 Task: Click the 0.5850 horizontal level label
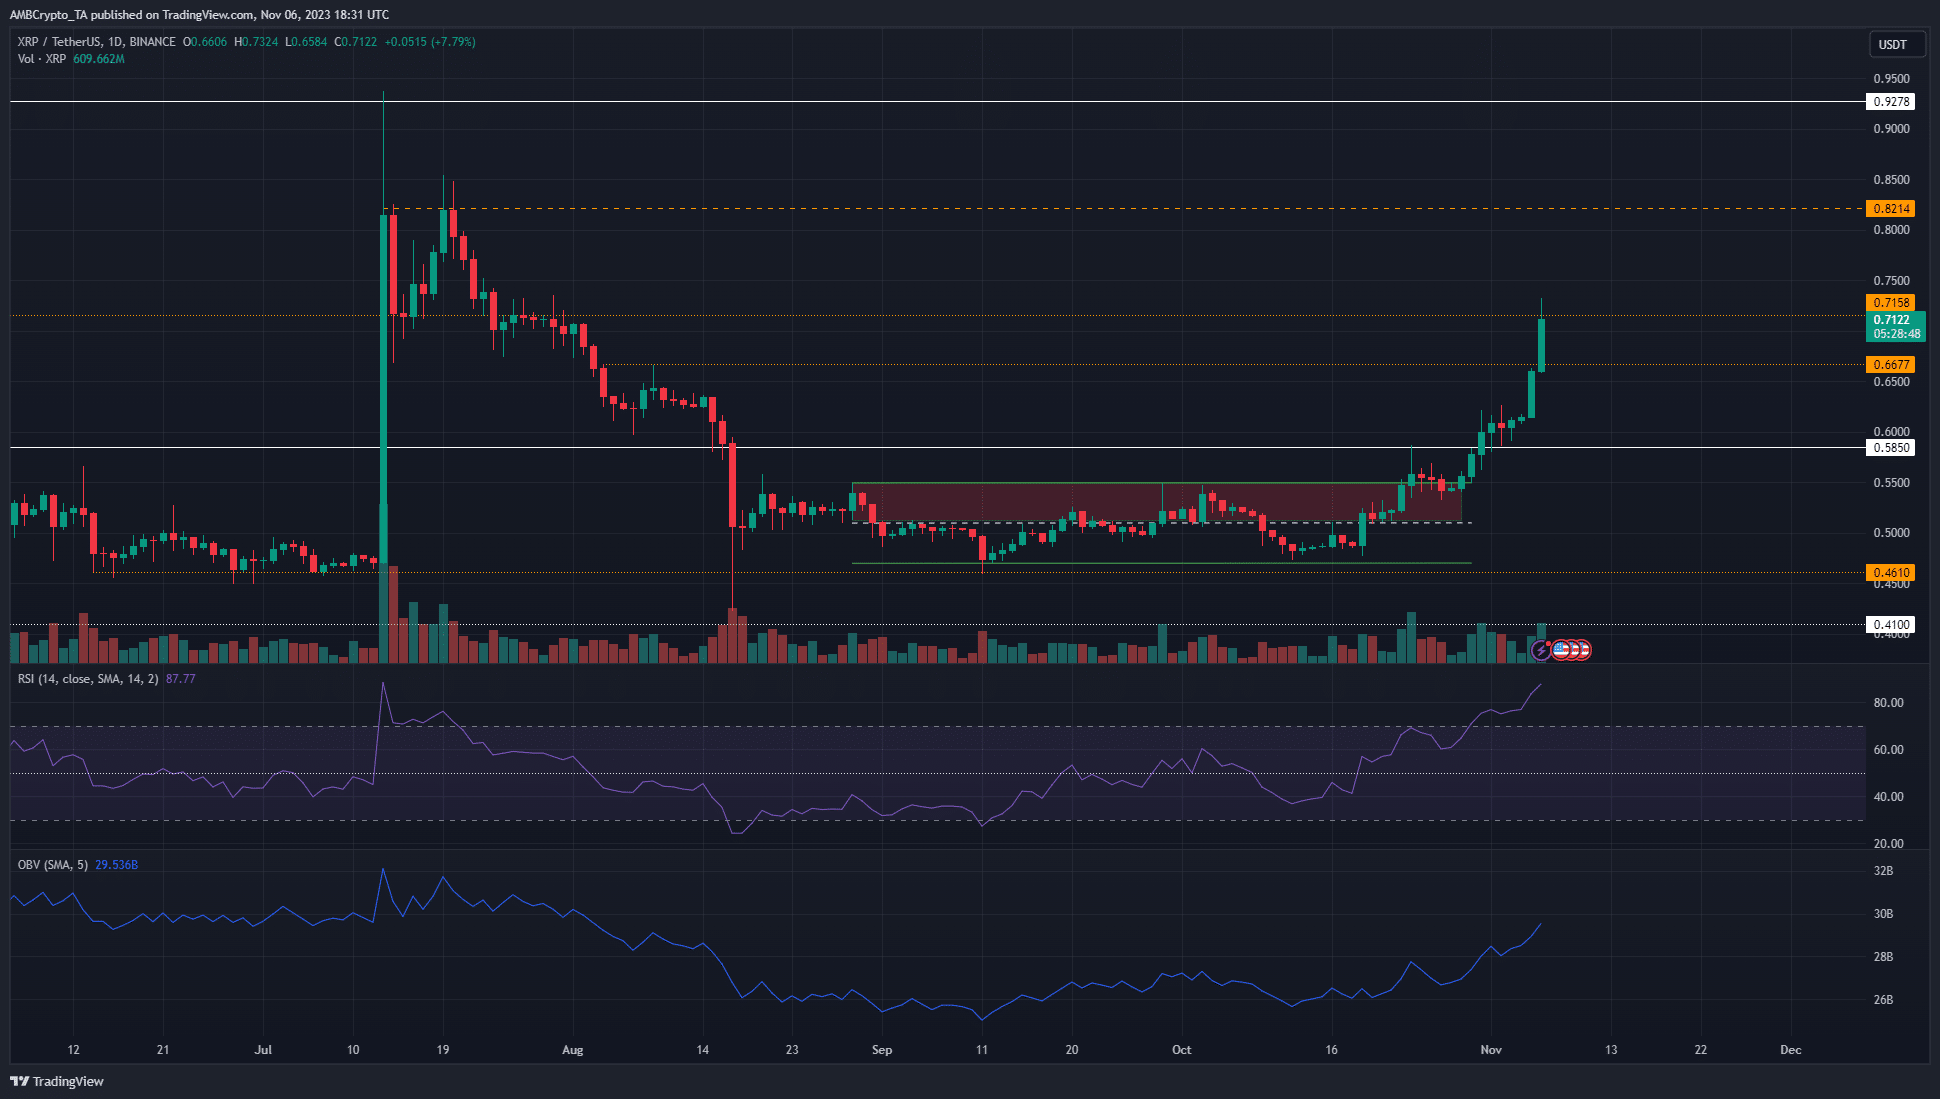pyautogui.click(x=1891, y=448)
